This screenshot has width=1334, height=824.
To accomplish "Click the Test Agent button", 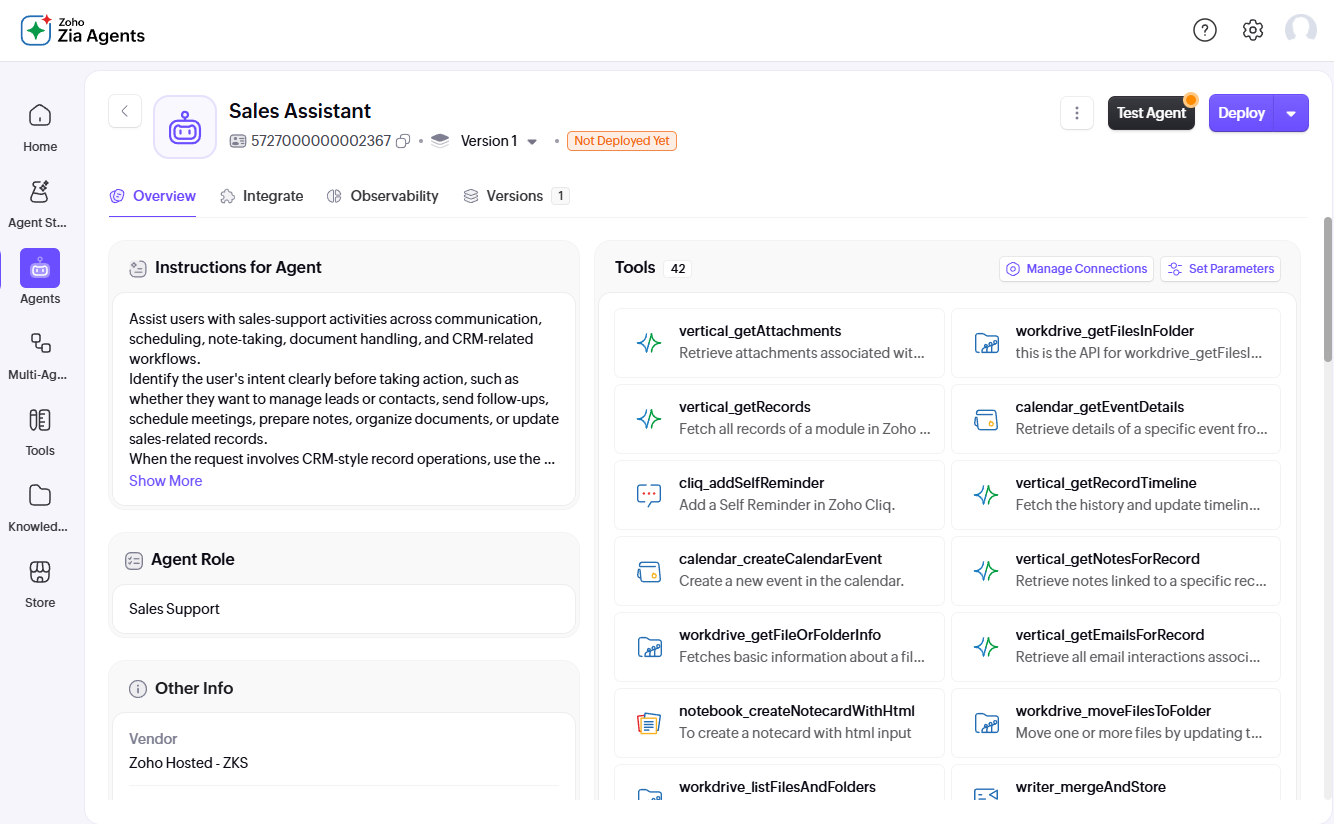I will [1151, 113].
